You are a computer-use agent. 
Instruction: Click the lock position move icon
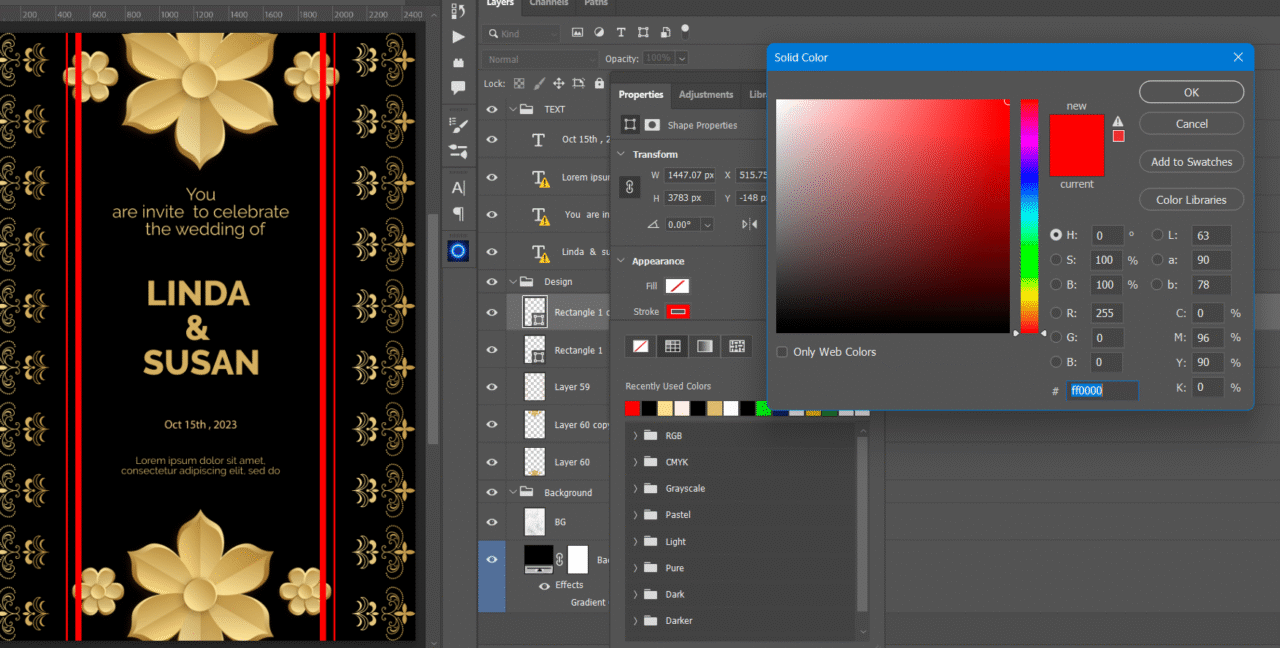pyautogui.click(x=559, y=84)
